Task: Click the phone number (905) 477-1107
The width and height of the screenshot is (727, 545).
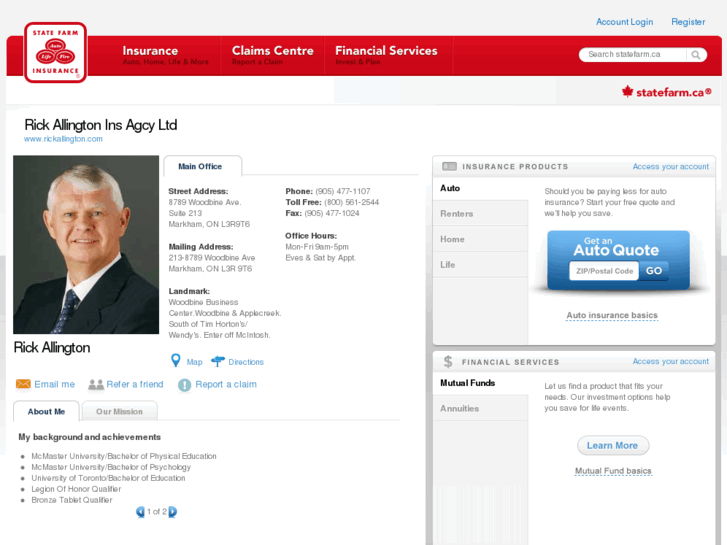Action: pyautogui.click(x=343, y=191)
